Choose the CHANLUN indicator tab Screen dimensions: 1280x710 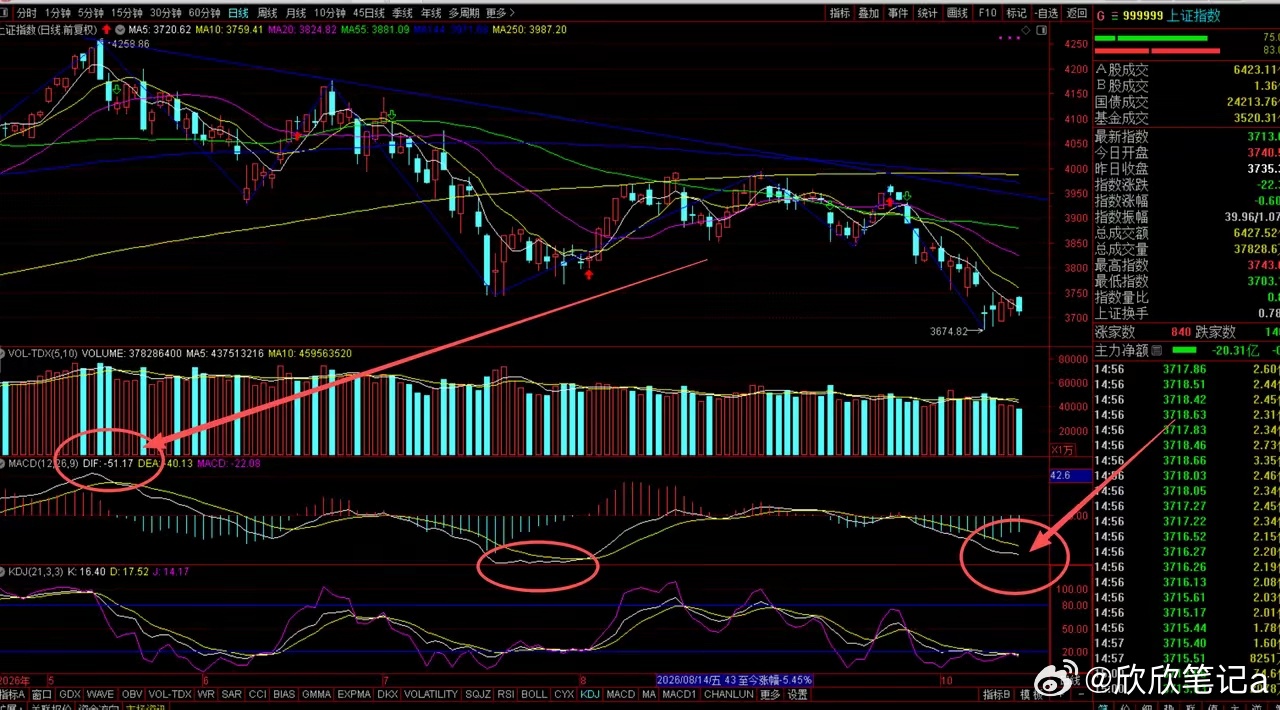tap(728, 694)
